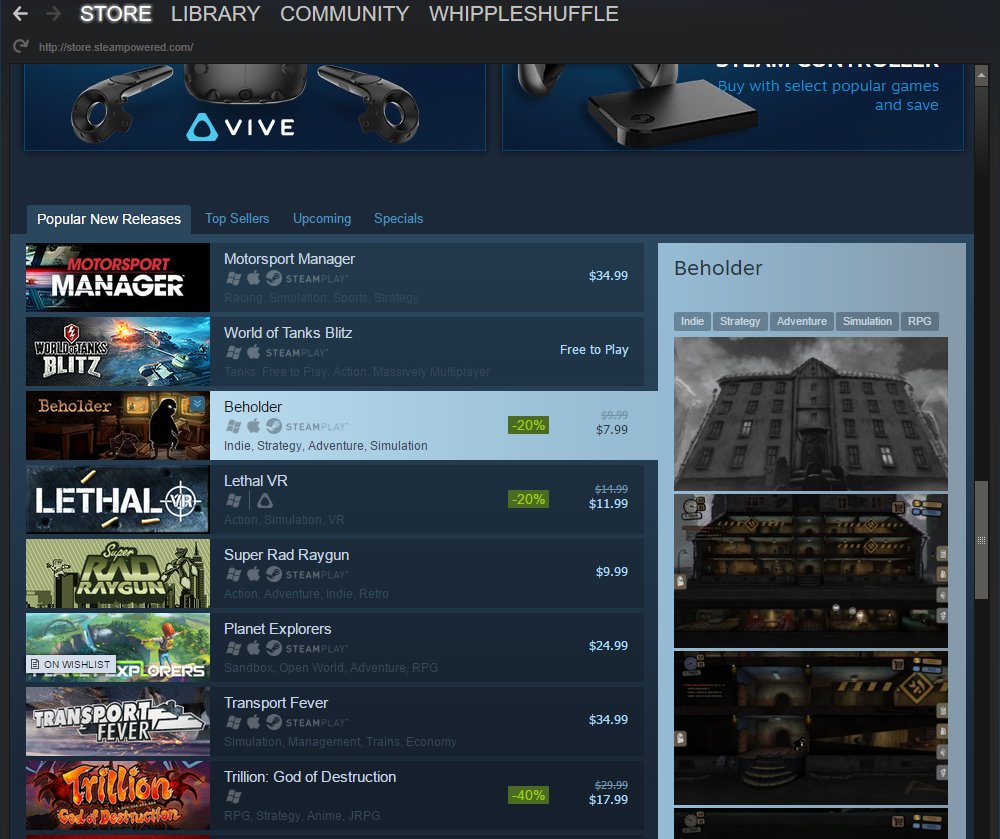Open the HTC Vive promotional banner
The width and height of the screenshot is (1000, 839).
point(254,106)
